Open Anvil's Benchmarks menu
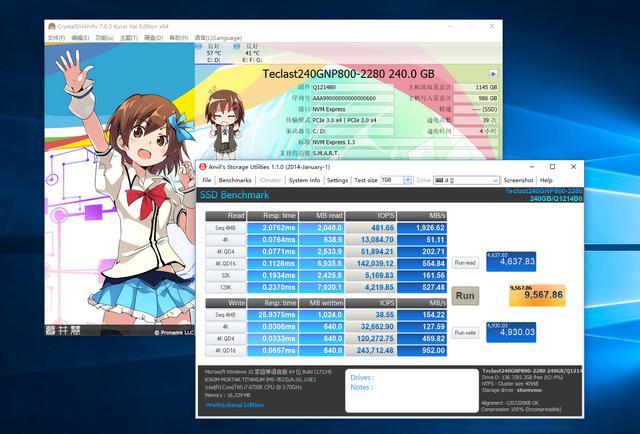Image resolution: width=640 pixels, height=434 pixels. [235, 180]
